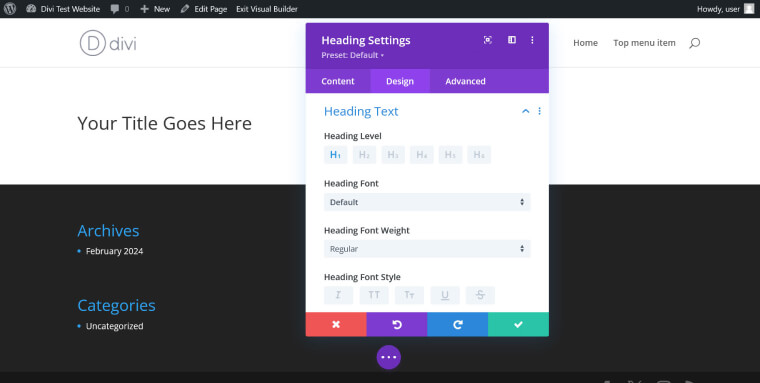Toggle strikethrough heading font style
The width and height of the screenshot is (760, 383).
tap(480, 295)
